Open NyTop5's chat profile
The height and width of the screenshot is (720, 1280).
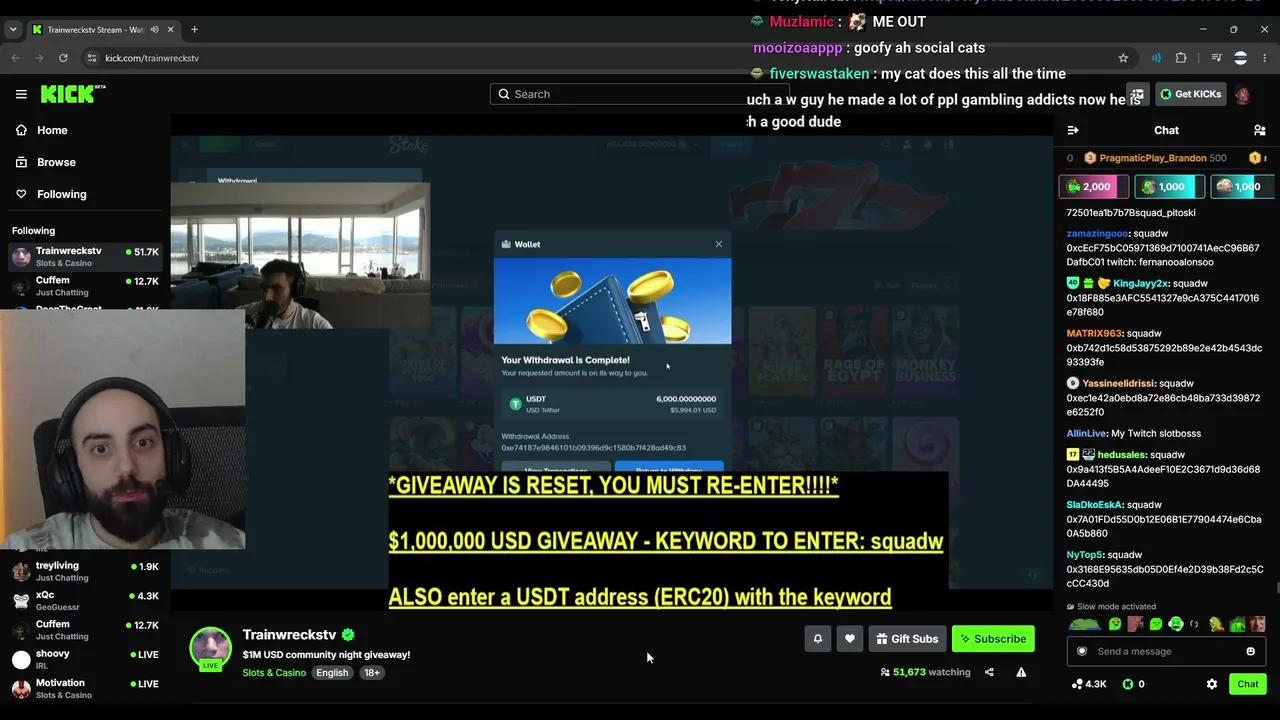point(1084,555)
